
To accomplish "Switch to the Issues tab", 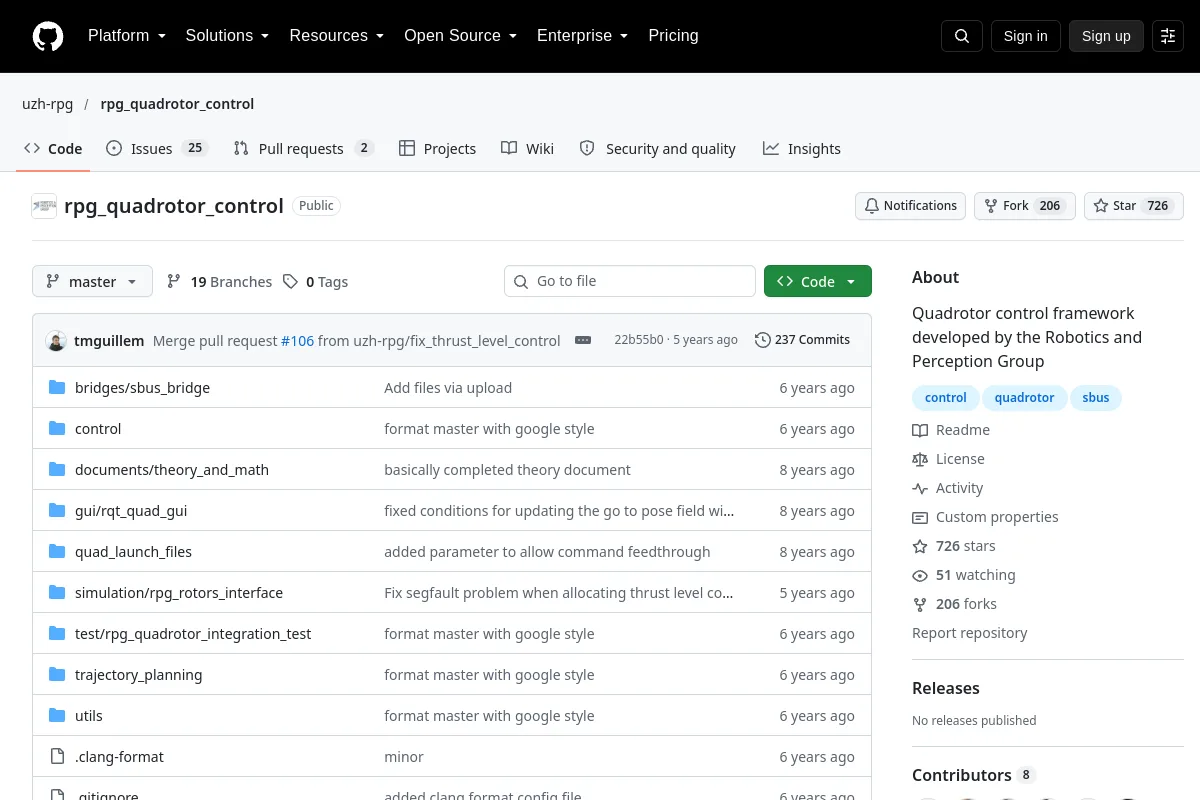I will (156, 149).
